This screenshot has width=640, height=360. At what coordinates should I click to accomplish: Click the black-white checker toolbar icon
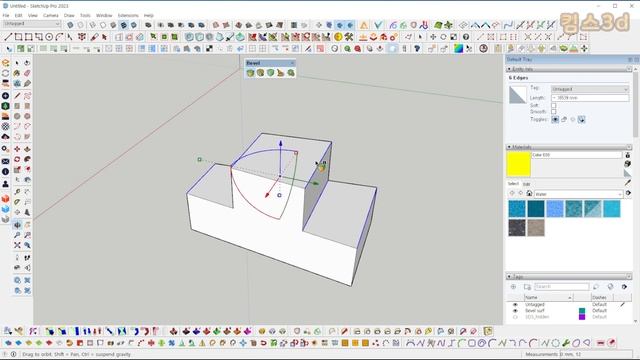pos(209,49)
